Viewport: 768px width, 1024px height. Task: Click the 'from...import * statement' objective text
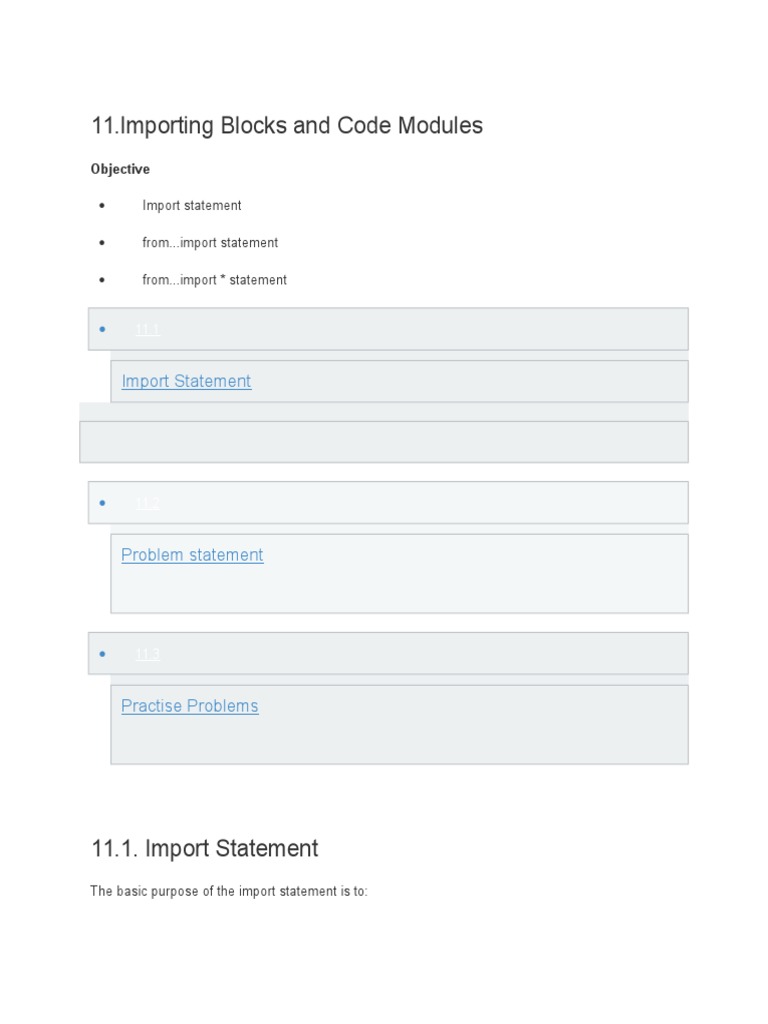[x=214, y=280]
